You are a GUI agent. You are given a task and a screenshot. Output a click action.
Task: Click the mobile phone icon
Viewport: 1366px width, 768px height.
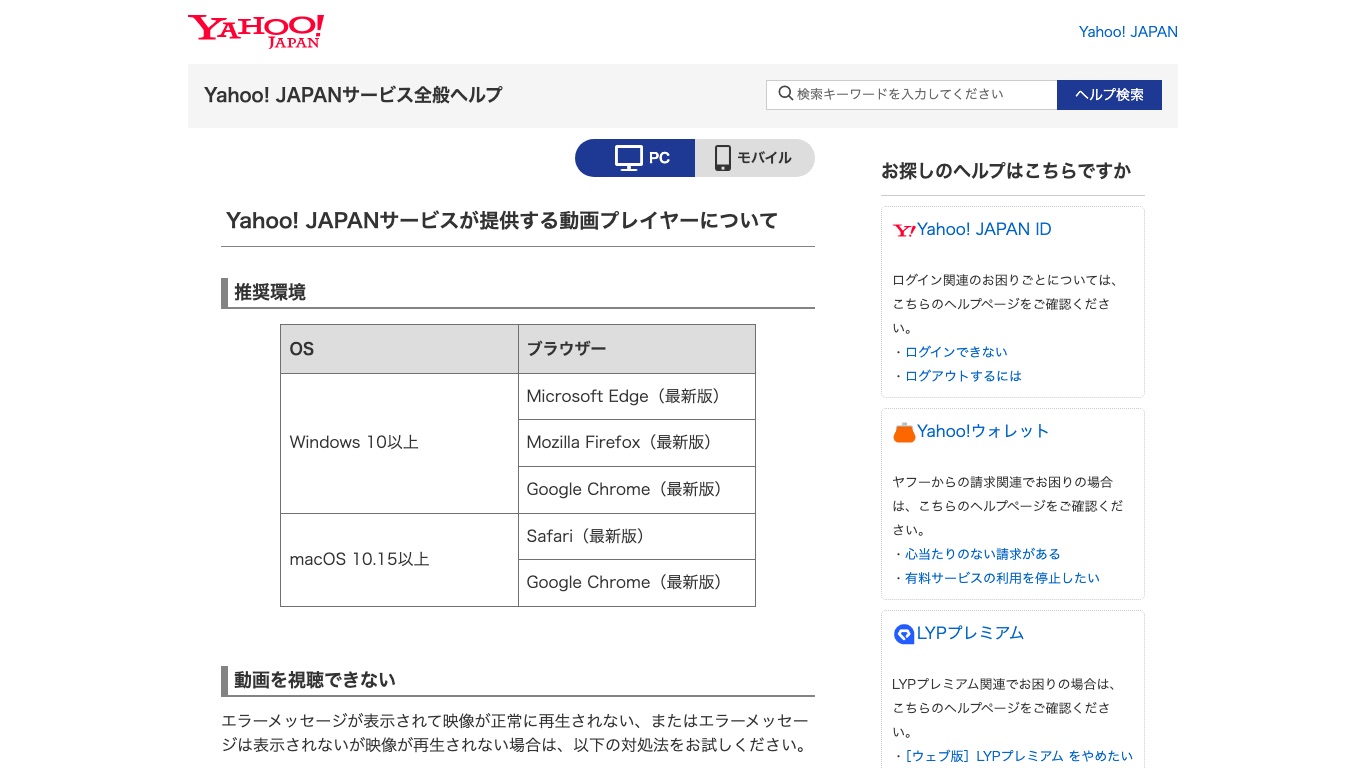[722, 158]
